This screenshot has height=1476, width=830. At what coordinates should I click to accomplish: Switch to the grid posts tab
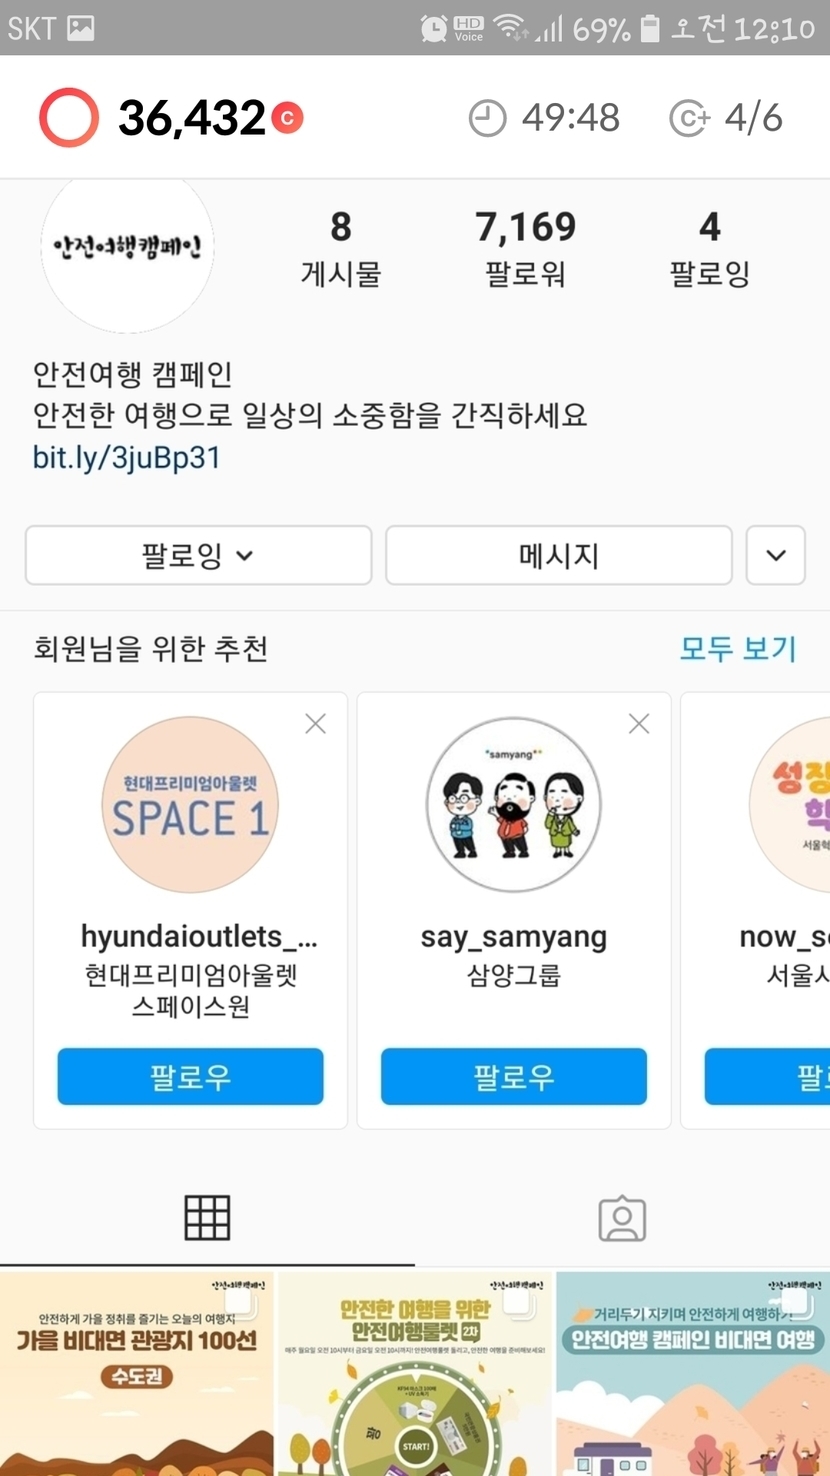click(x=207, y=1218)
